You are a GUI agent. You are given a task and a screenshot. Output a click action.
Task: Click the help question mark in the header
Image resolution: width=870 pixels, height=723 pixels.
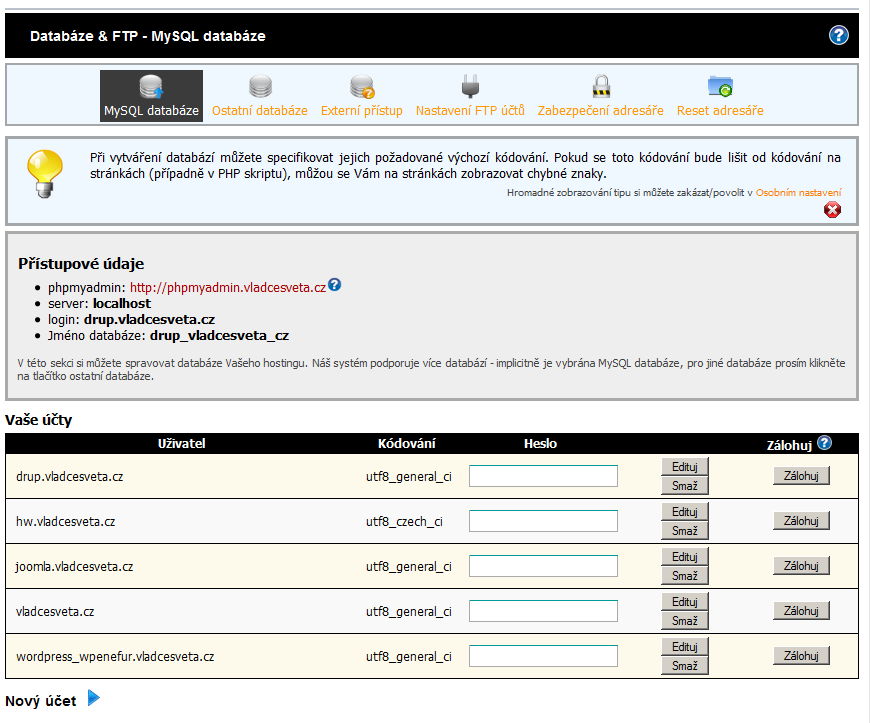[838, 35]
